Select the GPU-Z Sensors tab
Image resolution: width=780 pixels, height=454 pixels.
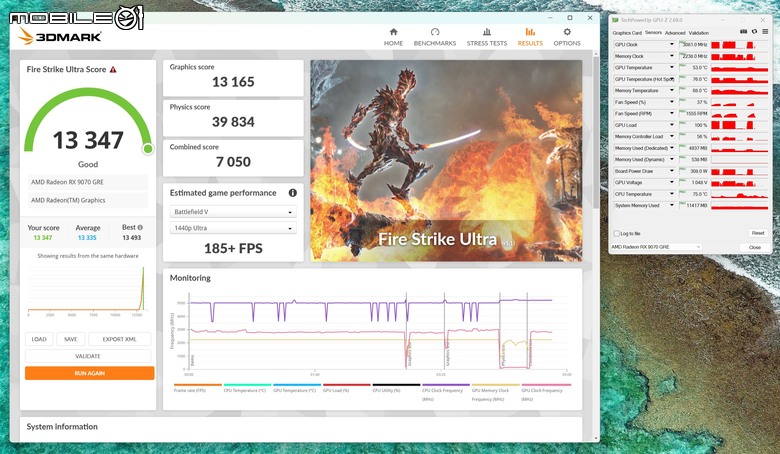tap(653, 33)
